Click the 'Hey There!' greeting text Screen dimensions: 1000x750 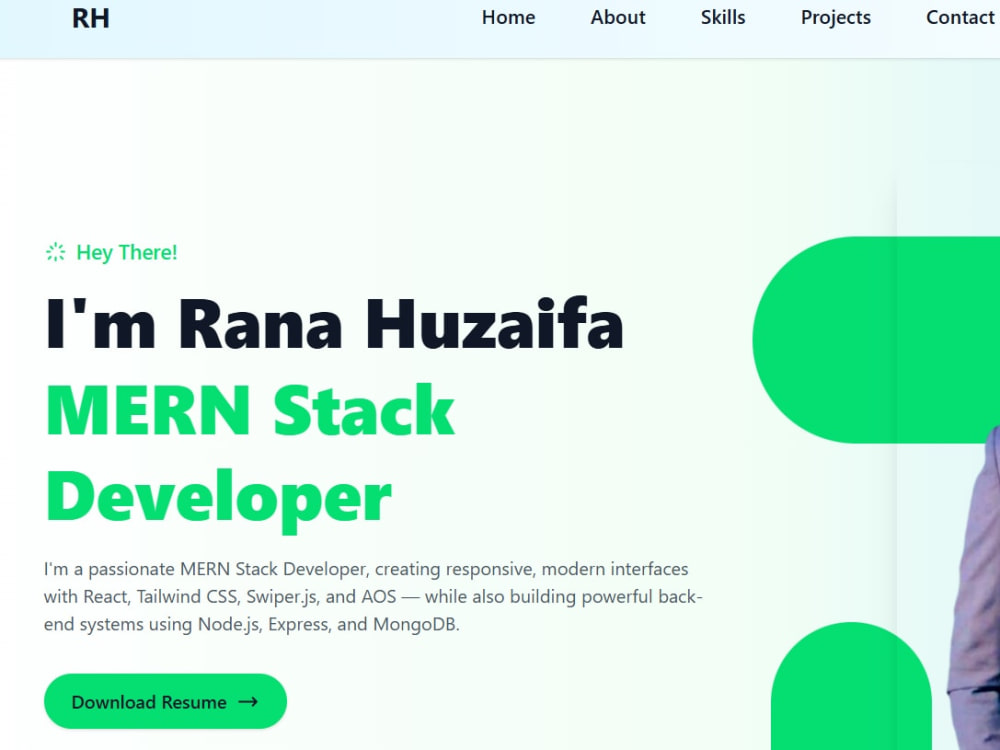coord(126,253)
